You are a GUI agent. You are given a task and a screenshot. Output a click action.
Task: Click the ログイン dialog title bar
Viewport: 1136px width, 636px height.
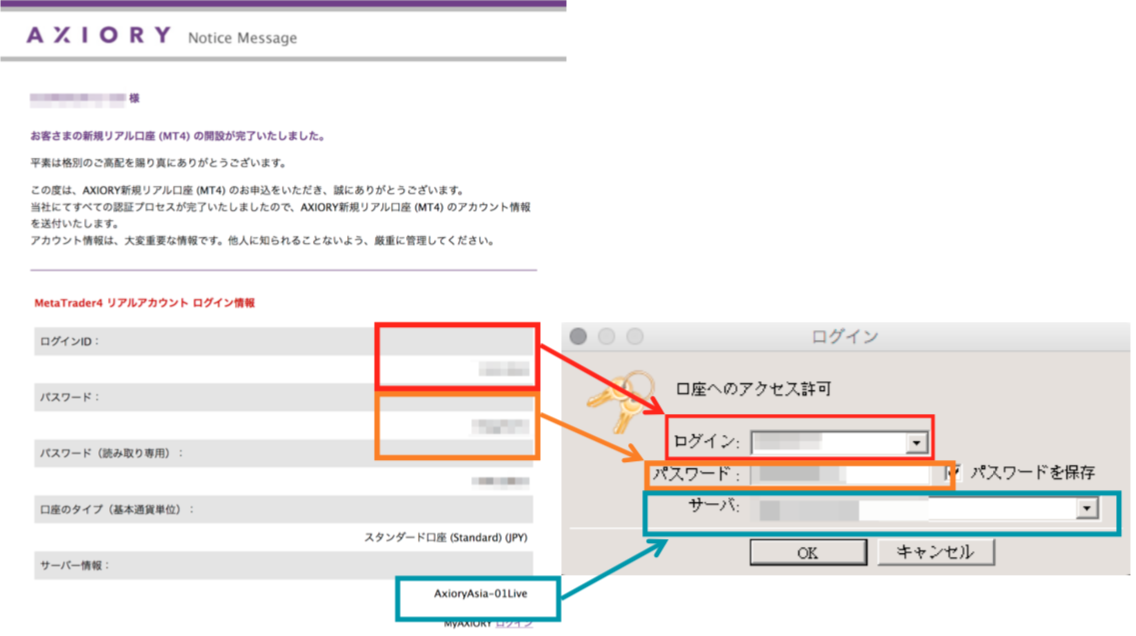[845, 336]
